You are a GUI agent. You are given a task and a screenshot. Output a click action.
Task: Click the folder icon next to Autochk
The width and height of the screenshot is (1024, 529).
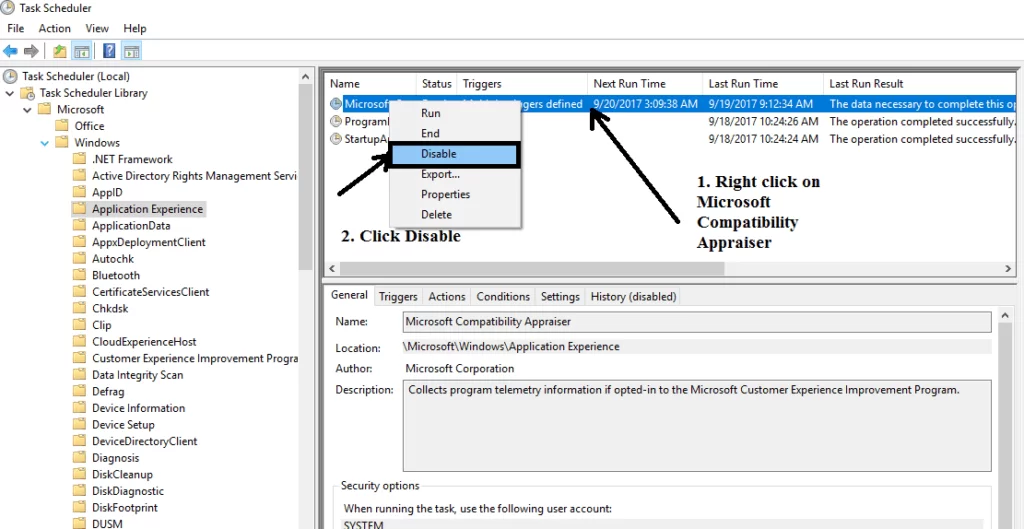pyautogui.click(x=80, y=259)
